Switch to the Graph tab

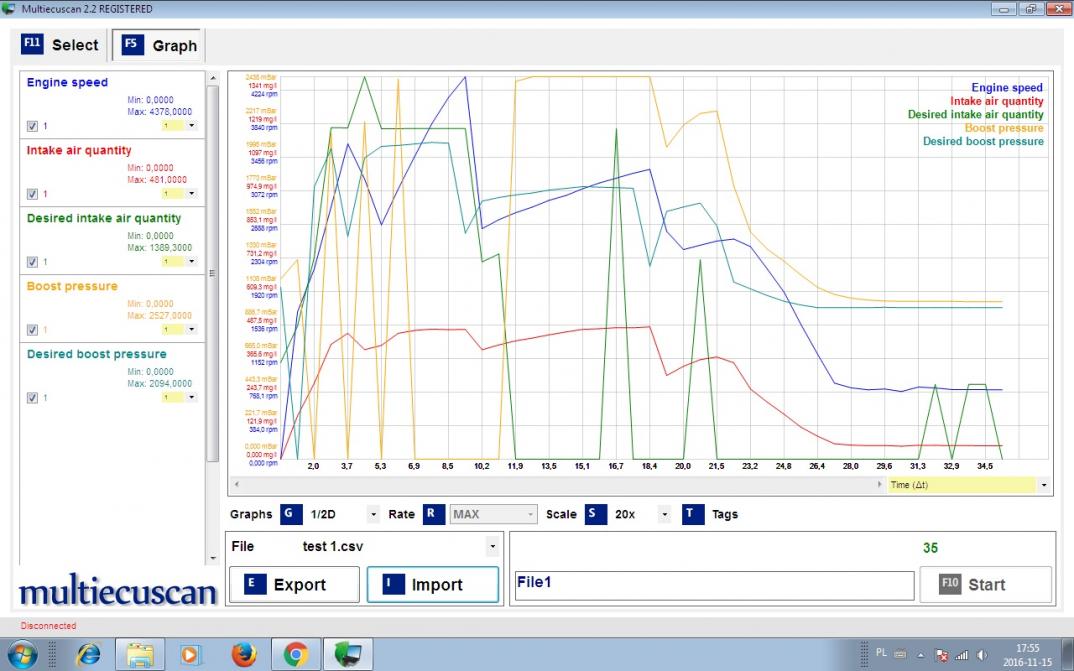tap(160, 46)
